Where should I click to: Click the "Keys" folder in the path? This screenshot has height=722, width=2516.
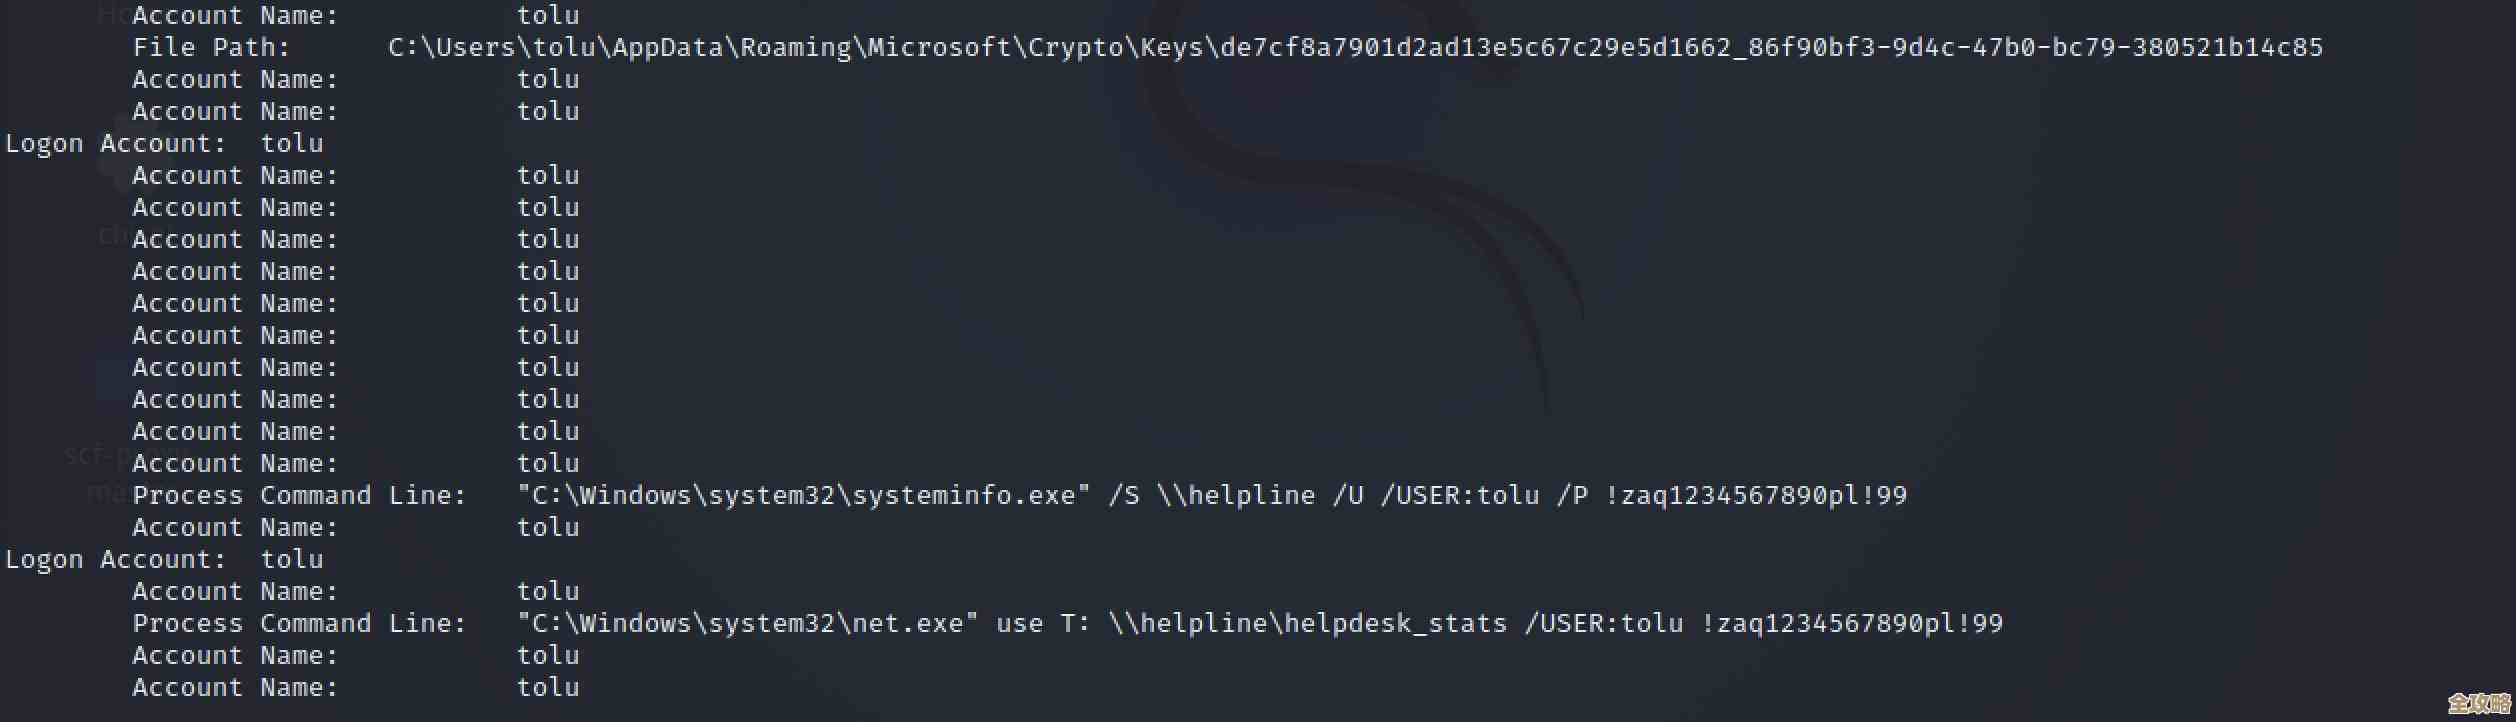point(1170,47)
